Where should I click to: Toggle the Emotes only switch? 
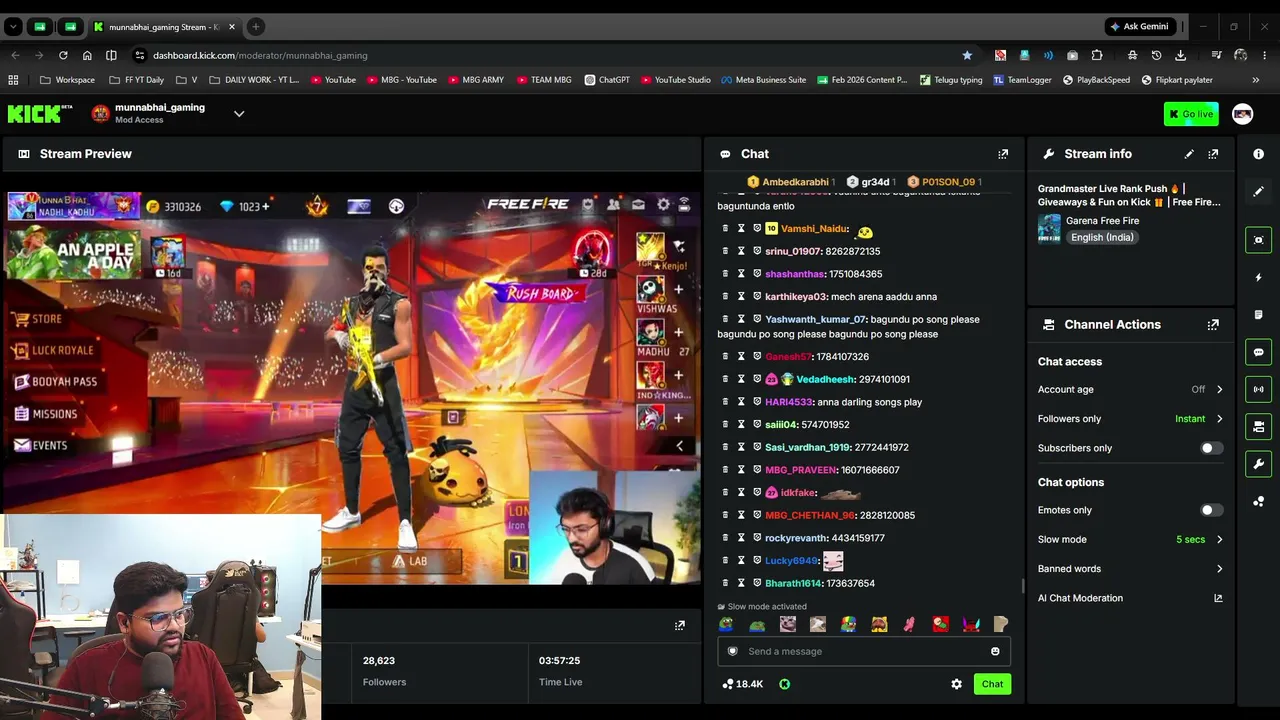click(x=1211, y=510)
